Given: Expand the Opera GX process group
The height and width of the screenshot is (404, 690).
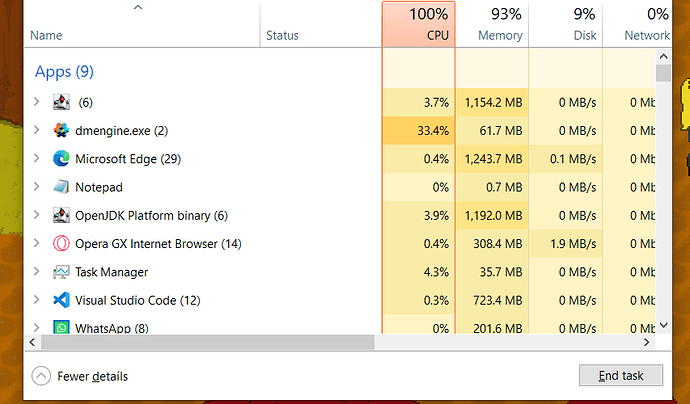Looking at the screenshot, I should 36,243.
